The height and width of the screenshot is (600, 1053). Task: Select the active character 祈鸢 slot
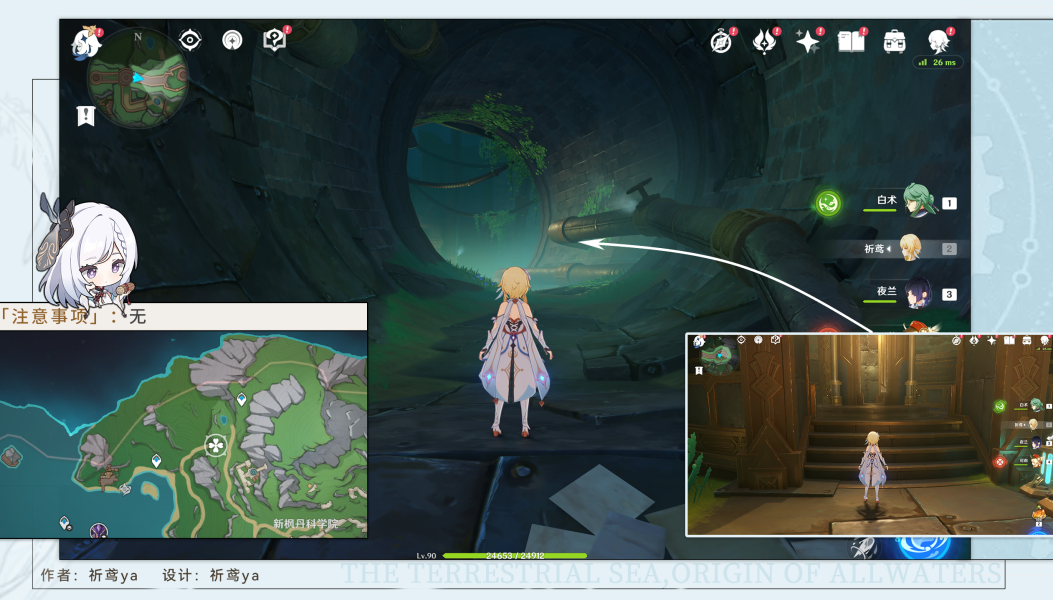[x=910, y=248]
